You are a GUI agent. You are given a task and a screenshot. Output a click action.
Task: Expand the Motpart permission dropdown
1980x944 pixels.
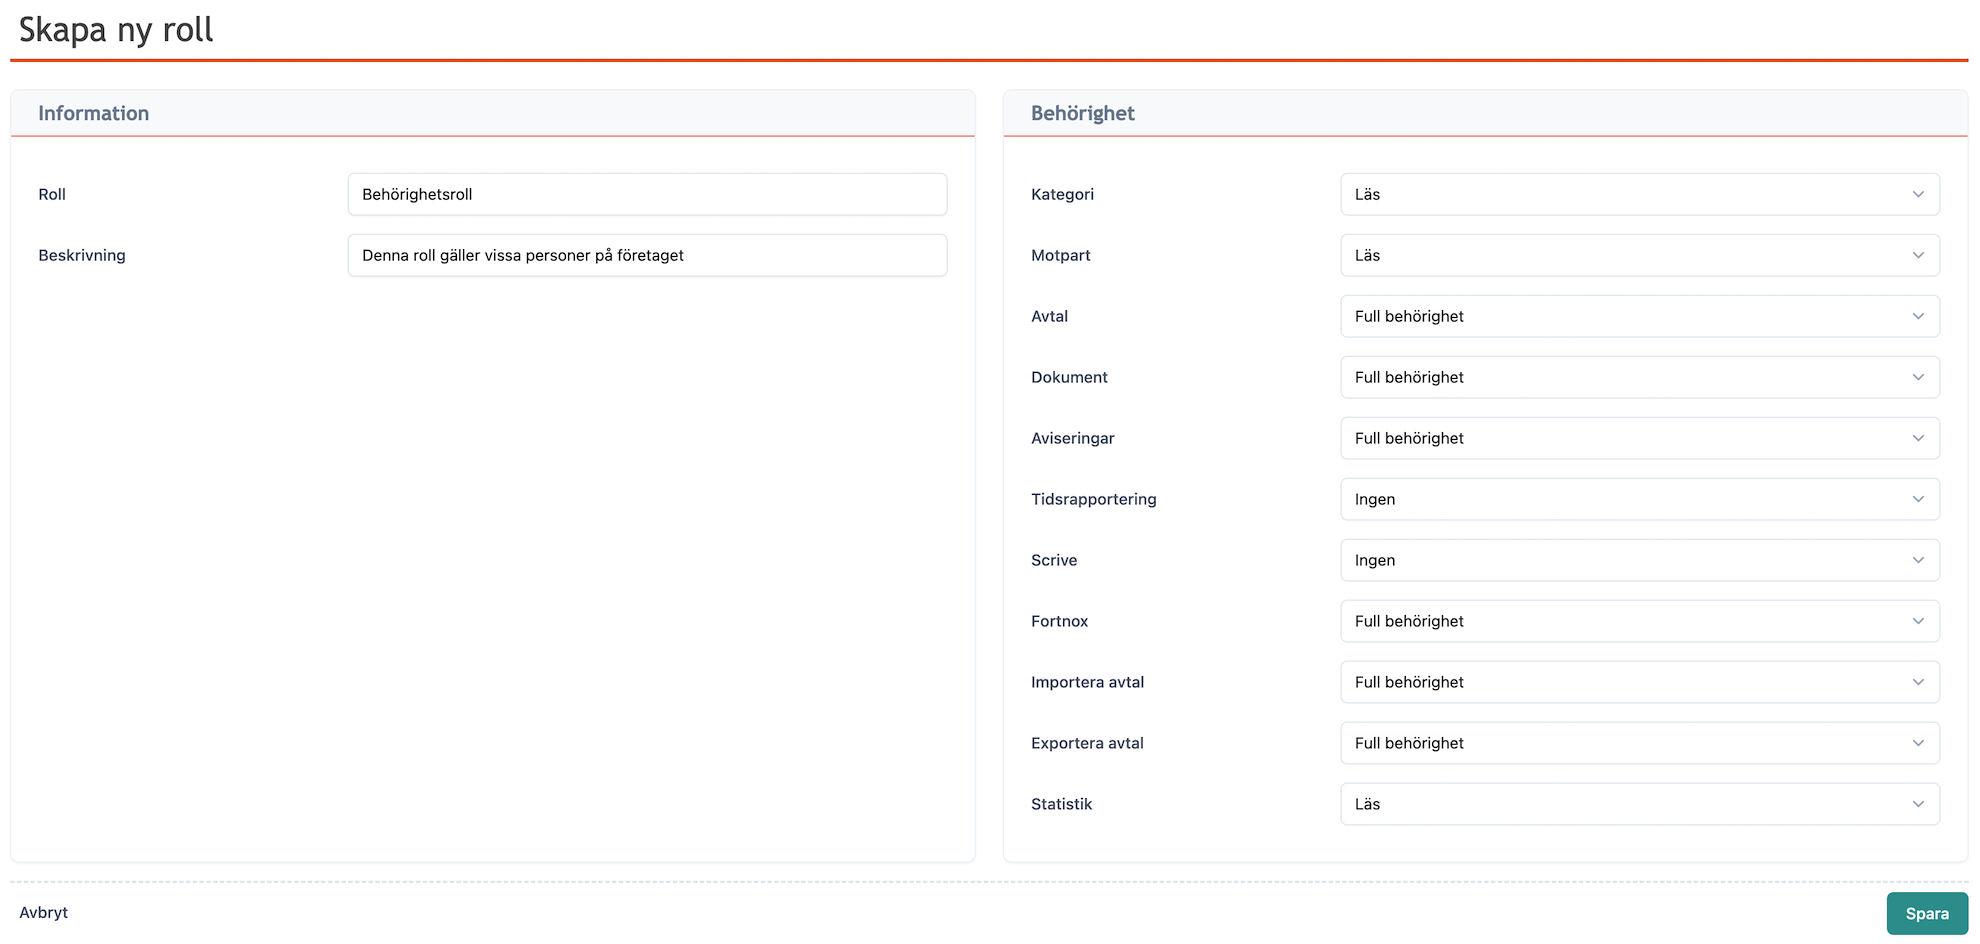click(1638, 255)
